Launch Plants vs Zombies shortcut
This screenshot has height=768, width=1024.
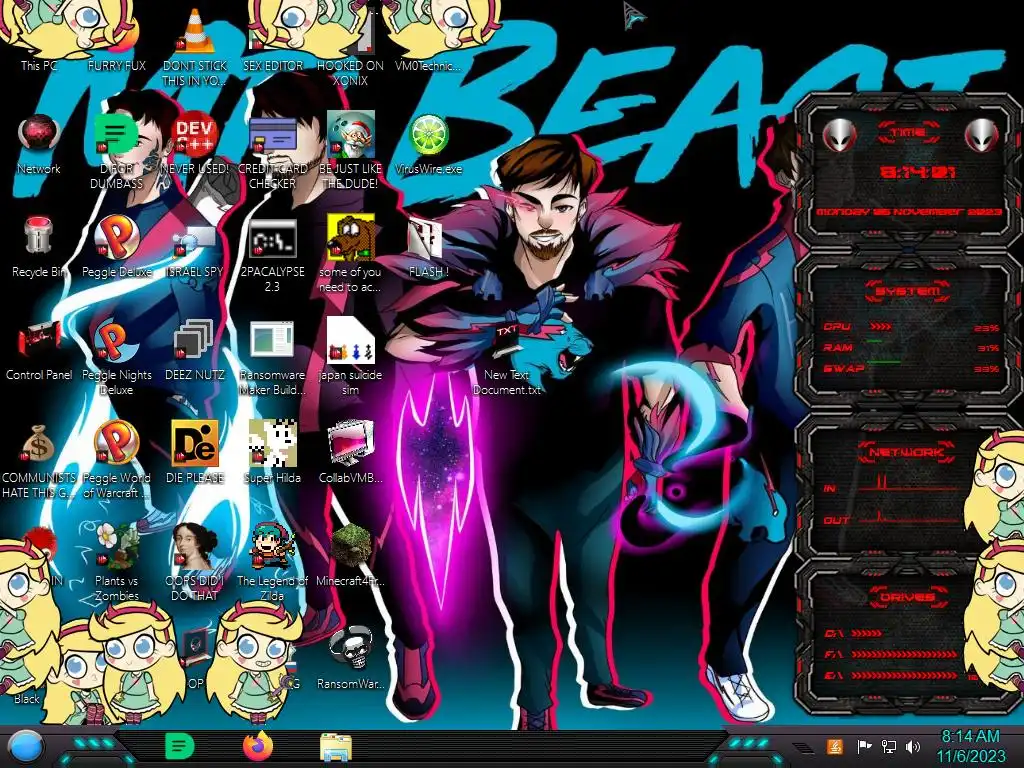(x=116, y=562)
